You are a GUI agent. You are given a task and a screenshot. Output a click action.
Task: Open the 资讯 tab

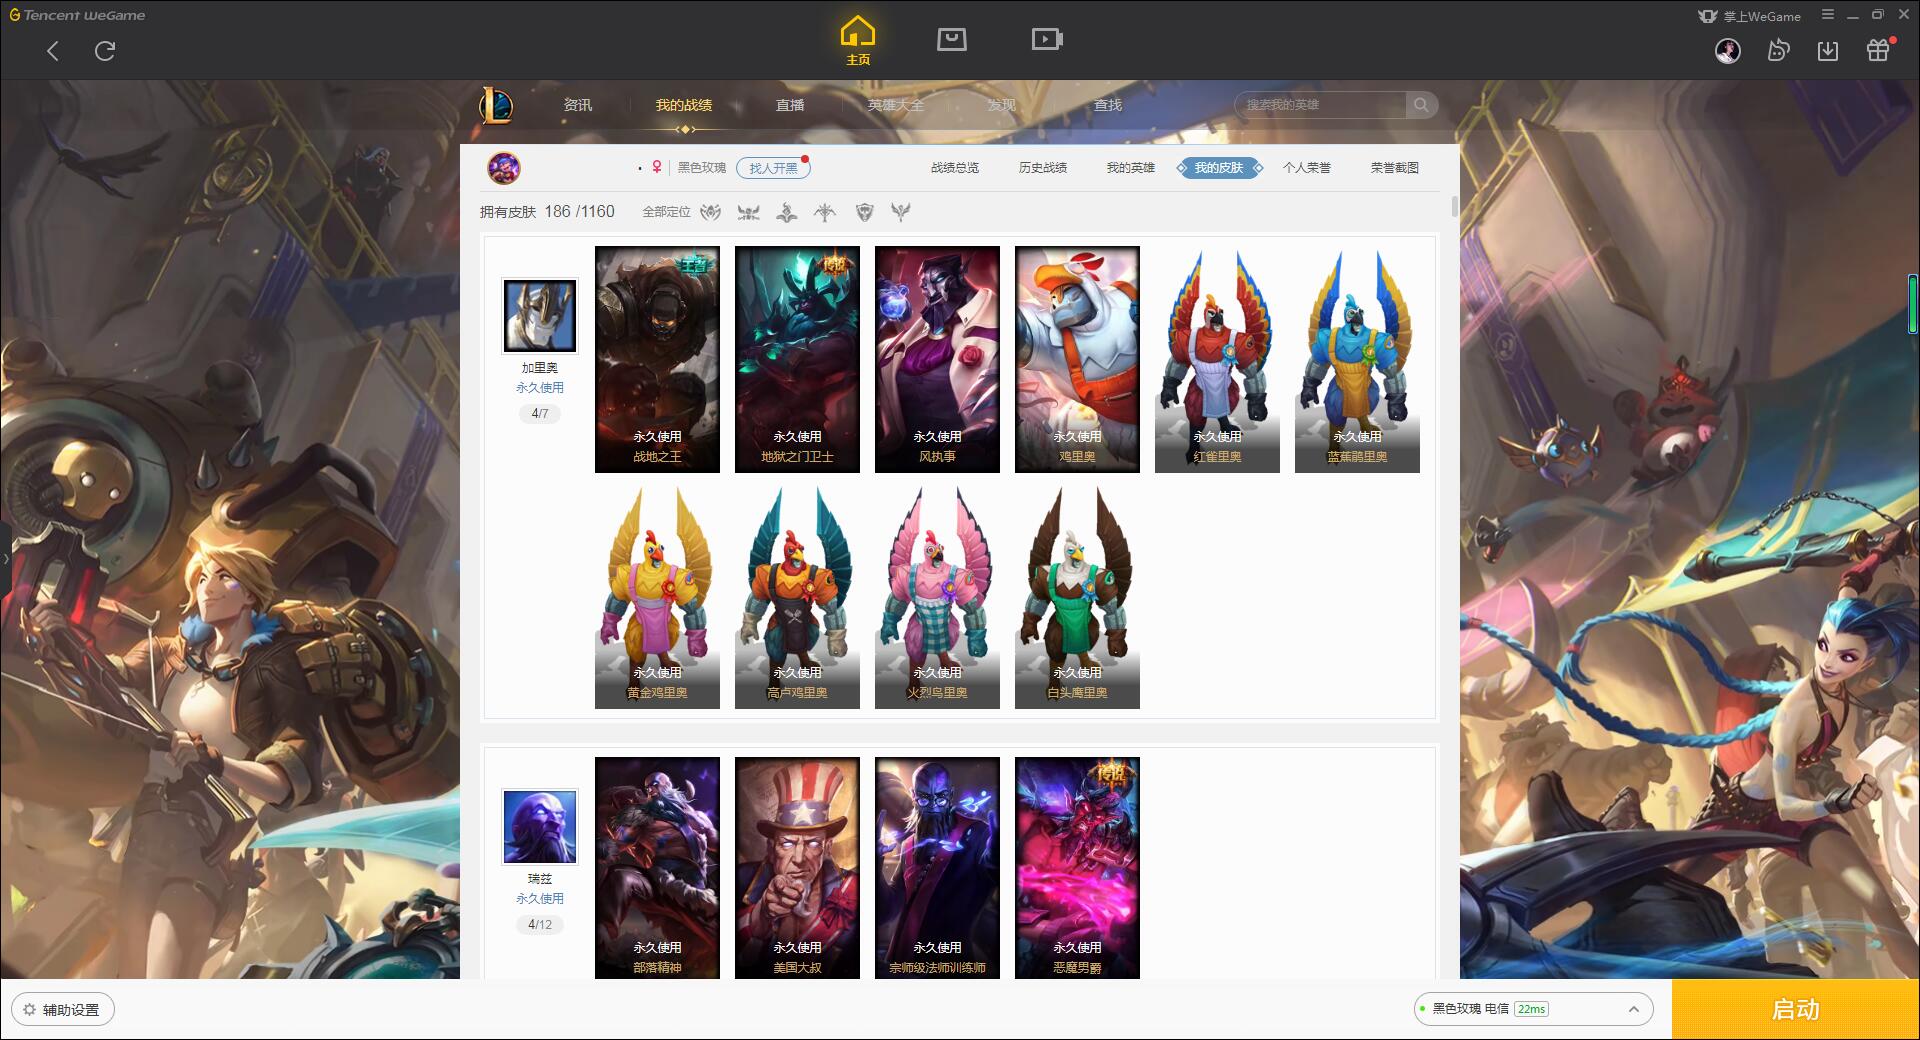(577, 105)
